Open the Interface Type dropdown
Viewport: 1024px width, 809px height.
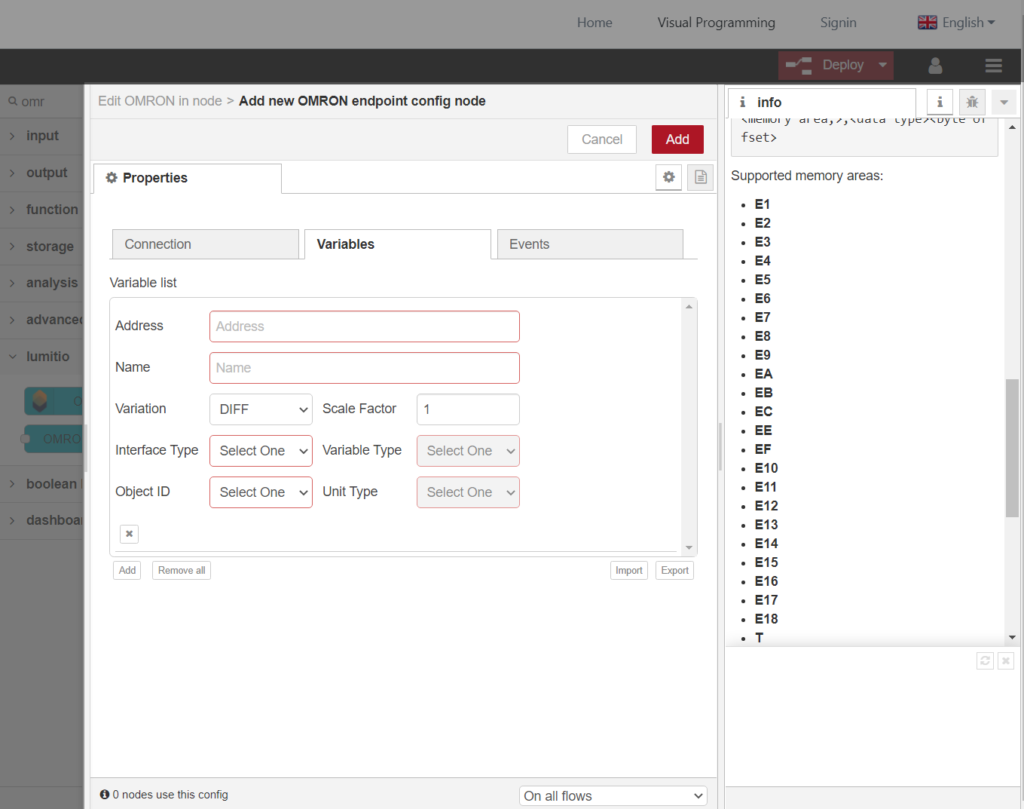click(x=261, y=451)
